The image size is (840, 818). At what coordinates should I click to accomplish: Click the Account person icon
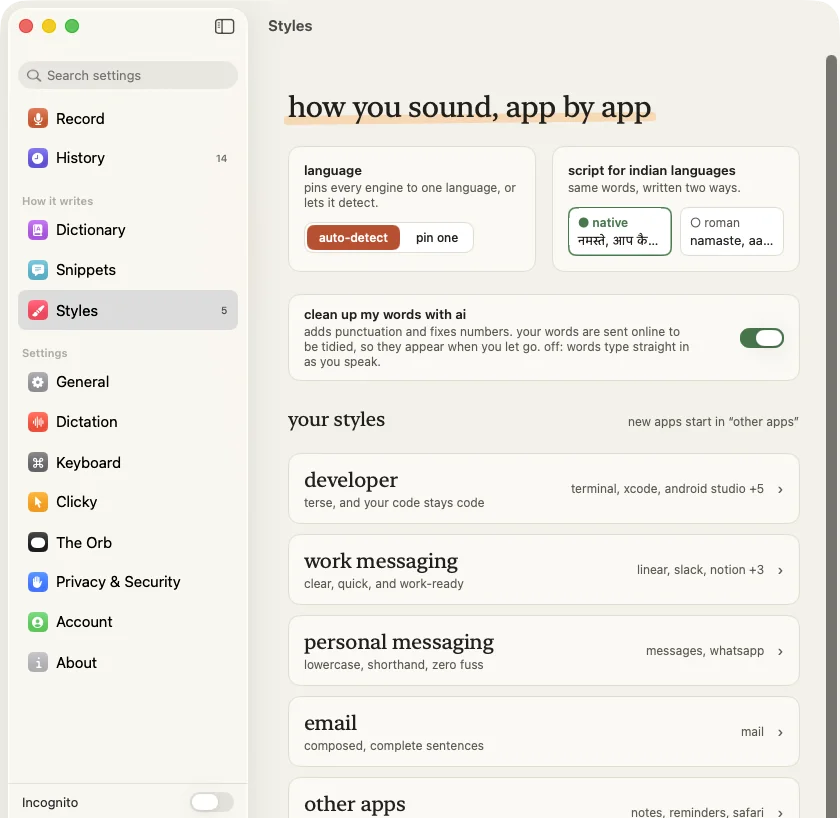(38, 622)
